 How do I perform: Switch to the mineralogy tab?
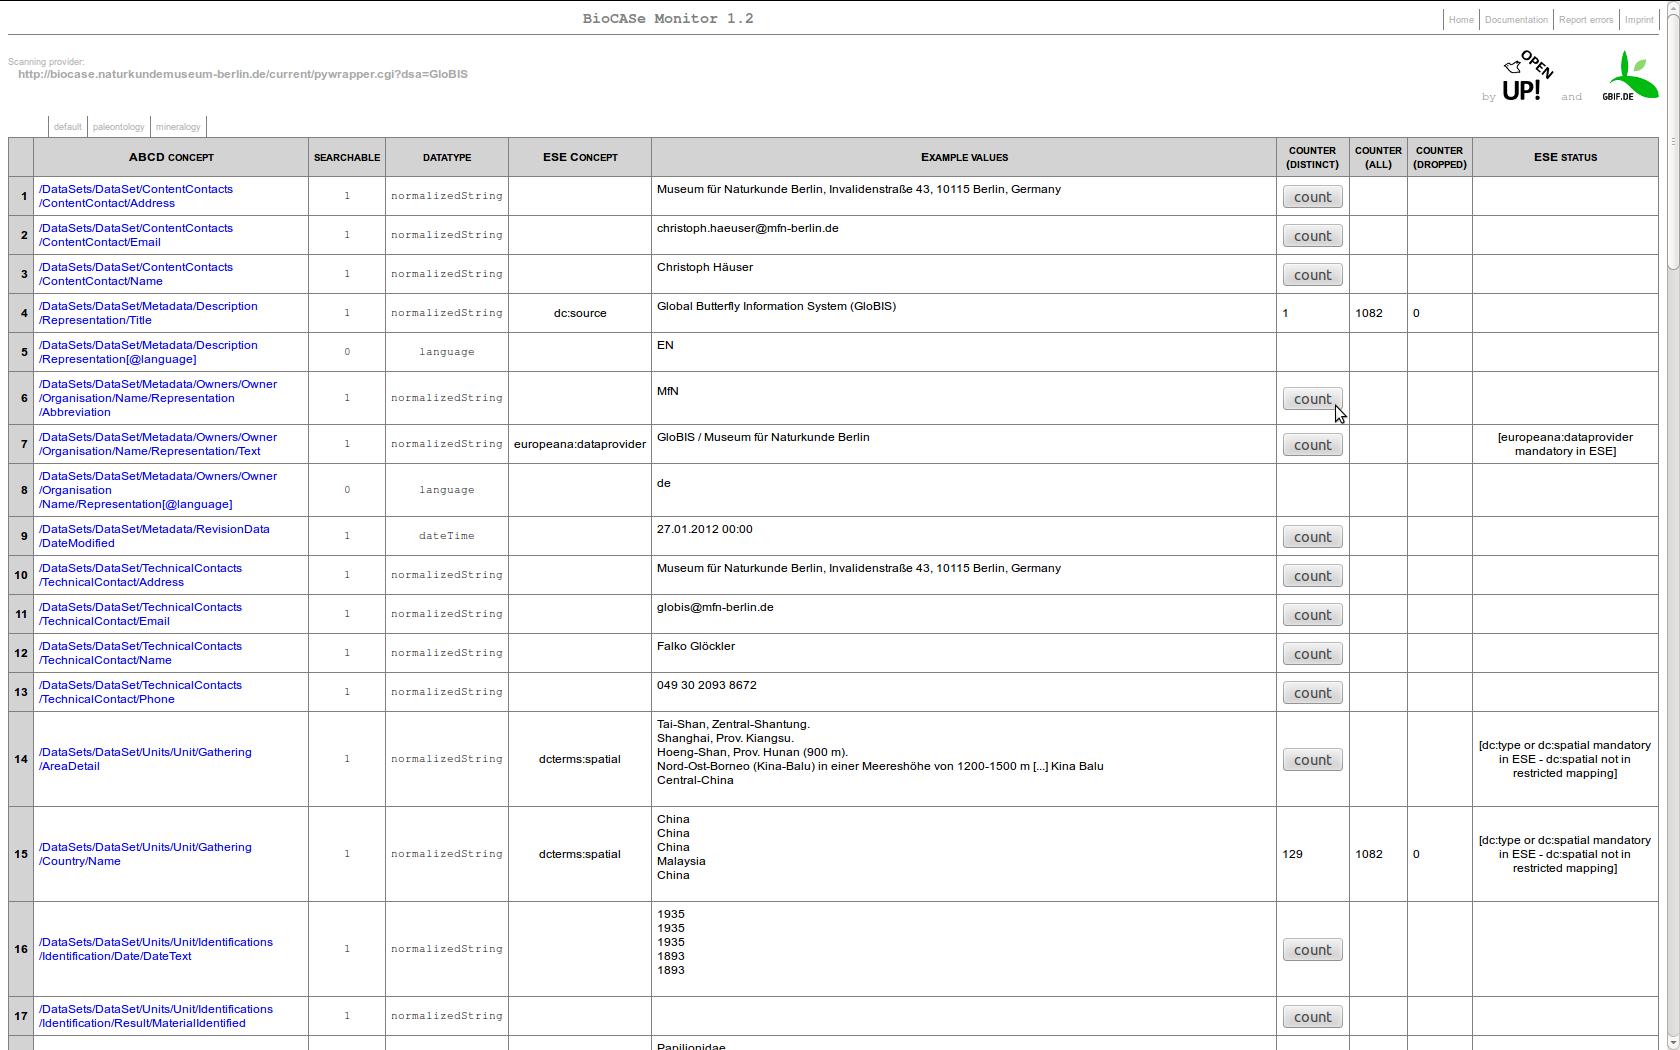[x=178, y=127]
